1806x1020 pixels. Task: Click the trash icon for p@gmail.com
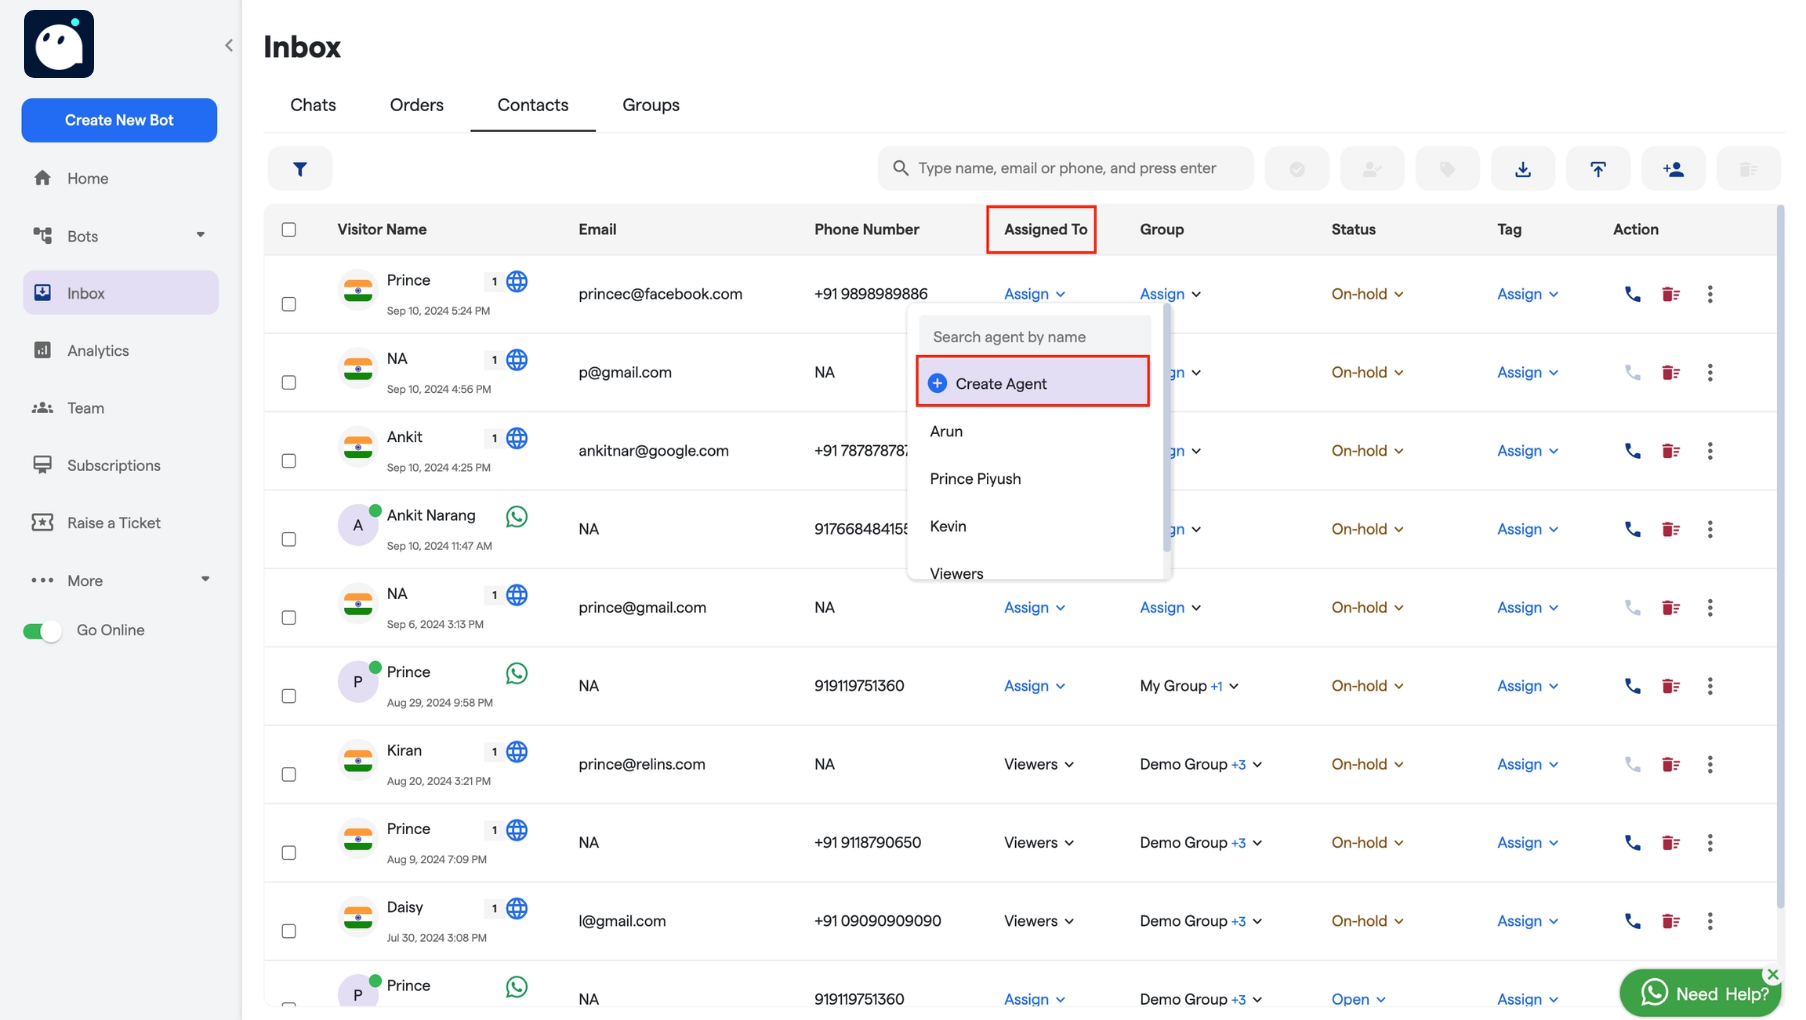point(1671,372)
